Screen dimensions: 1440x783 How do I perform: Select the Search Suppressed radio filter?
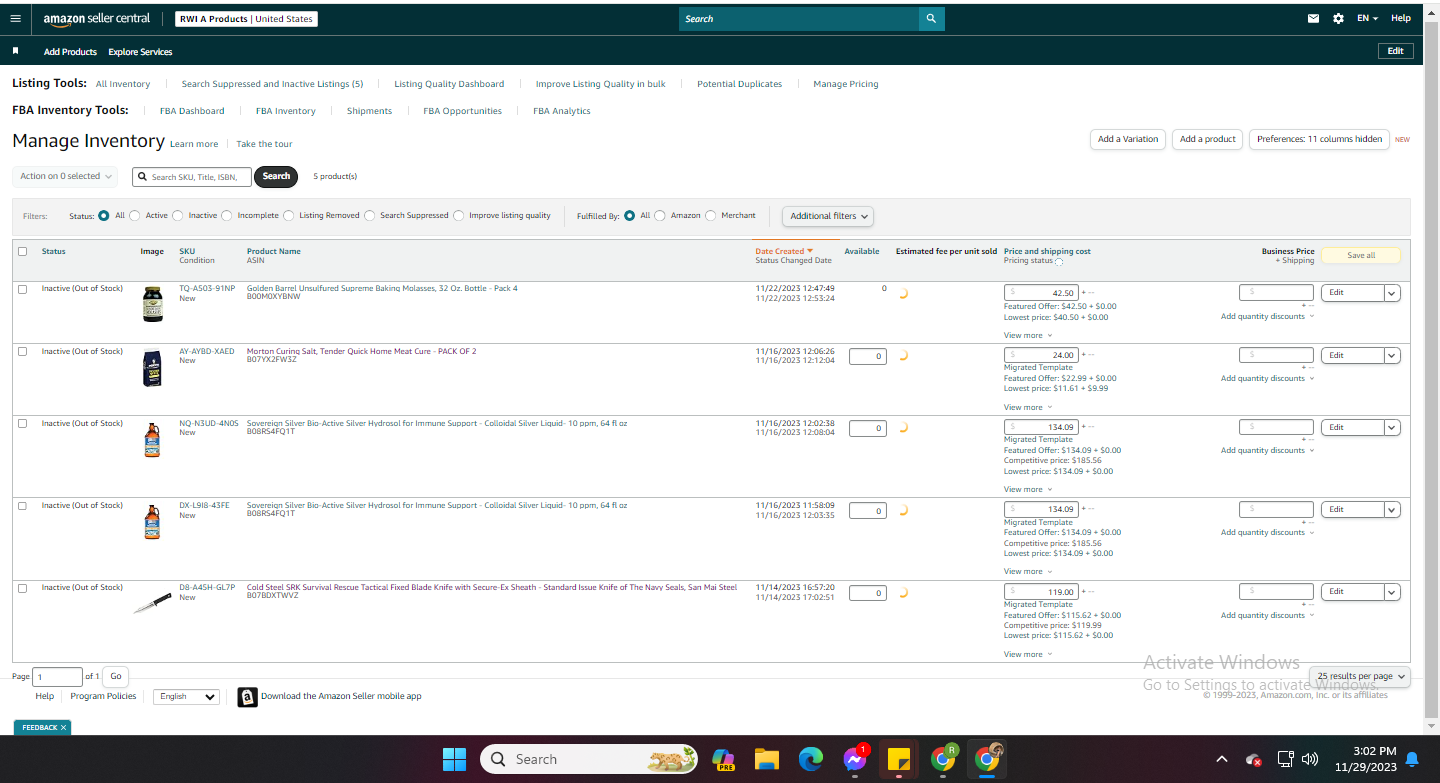click(370, 215)
